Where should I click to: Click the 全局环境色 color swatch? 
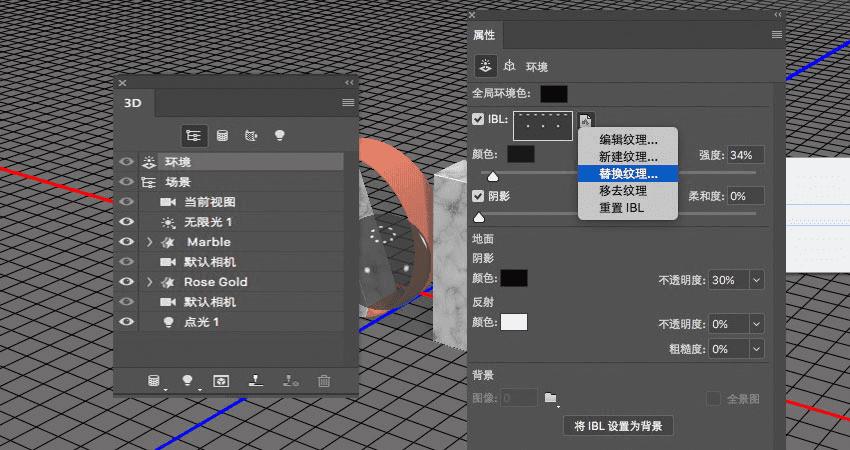pyautogui.click(x=553, y=93)
